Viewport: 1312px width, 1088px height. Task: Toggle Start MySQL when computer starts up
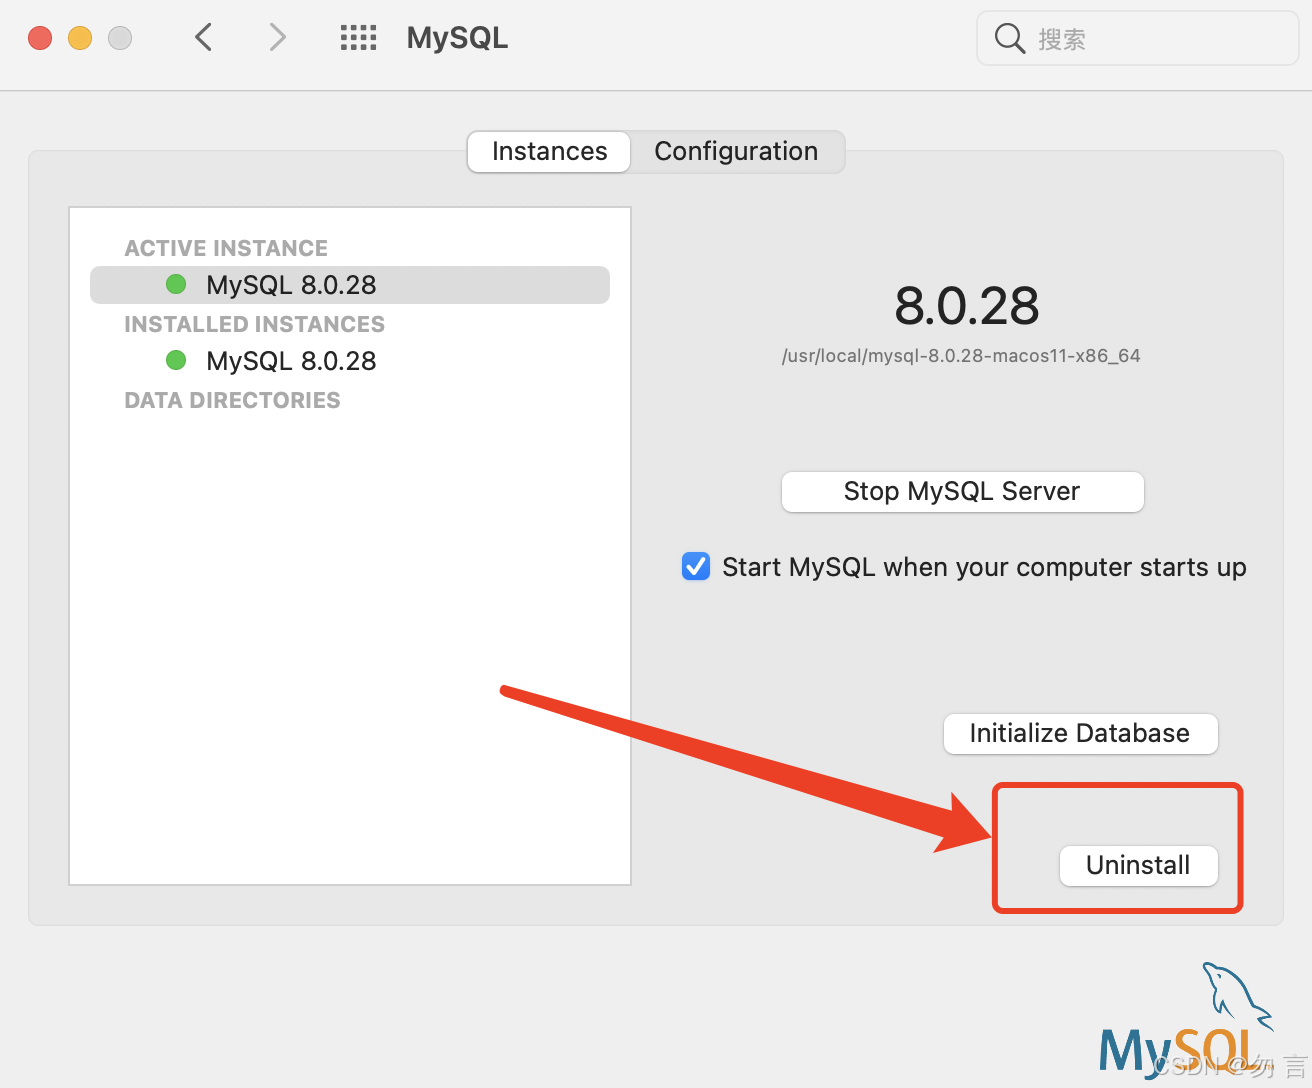pos(696,566)
